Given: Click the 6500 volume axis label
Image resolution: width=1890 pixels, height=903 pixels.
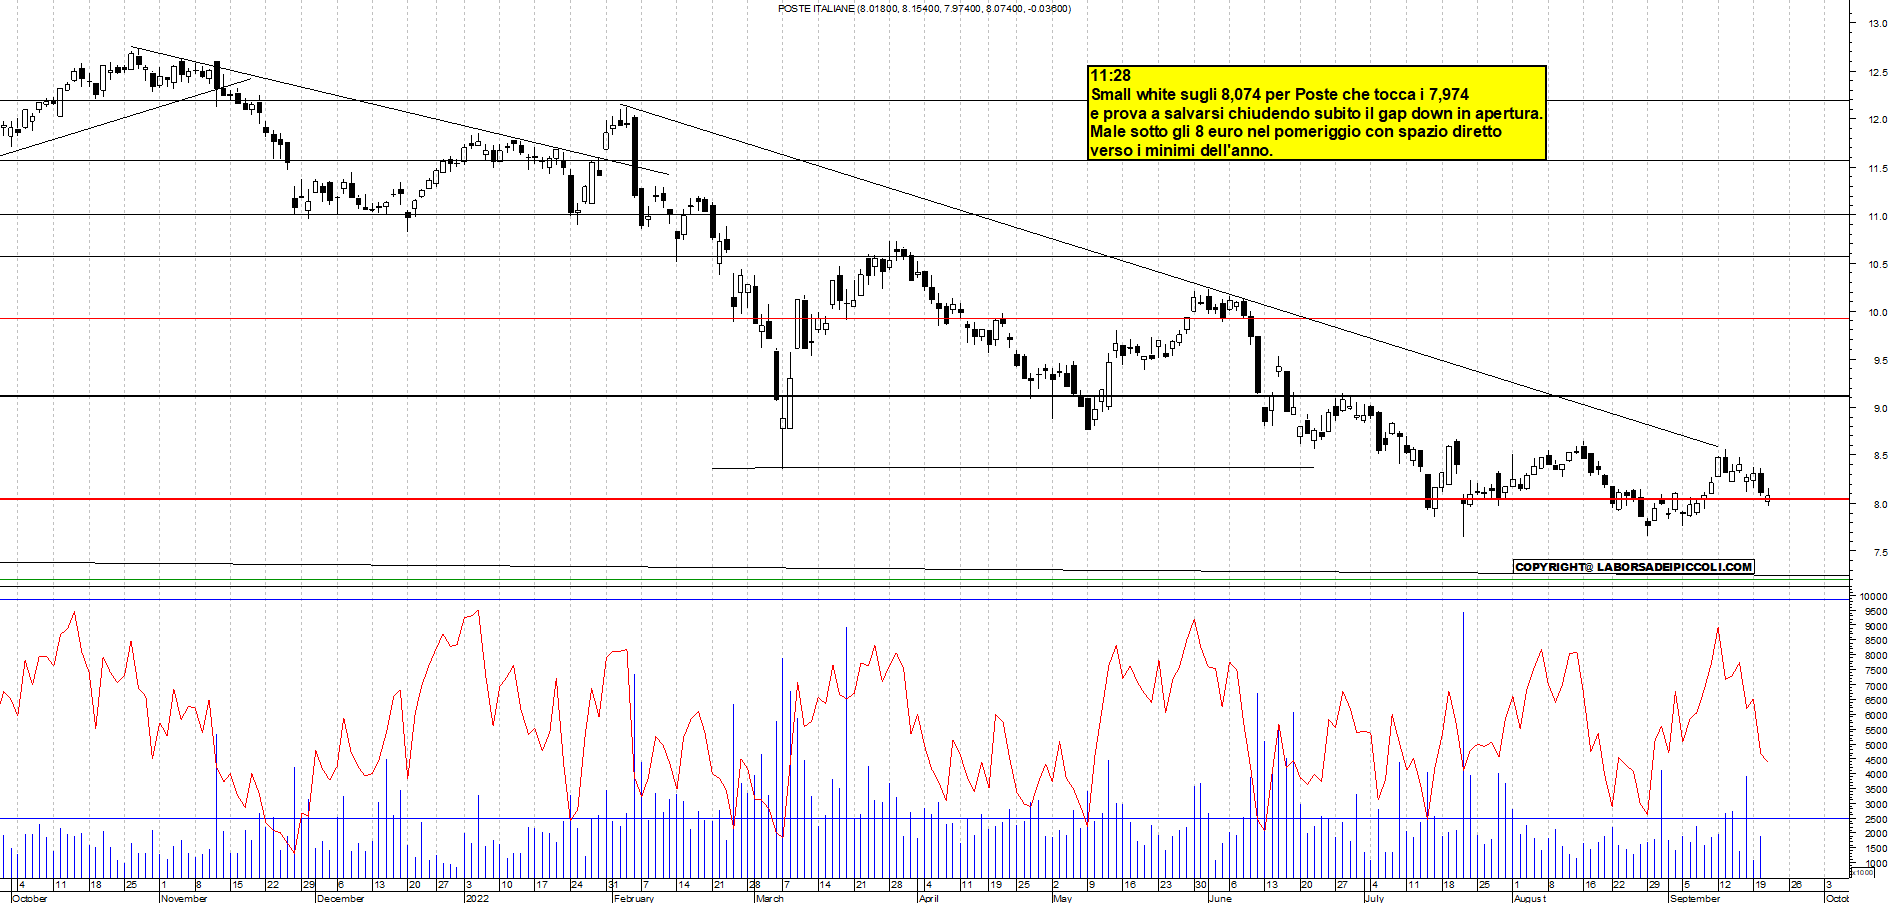Looking at the screenshot, I should tap(1876, 702).
